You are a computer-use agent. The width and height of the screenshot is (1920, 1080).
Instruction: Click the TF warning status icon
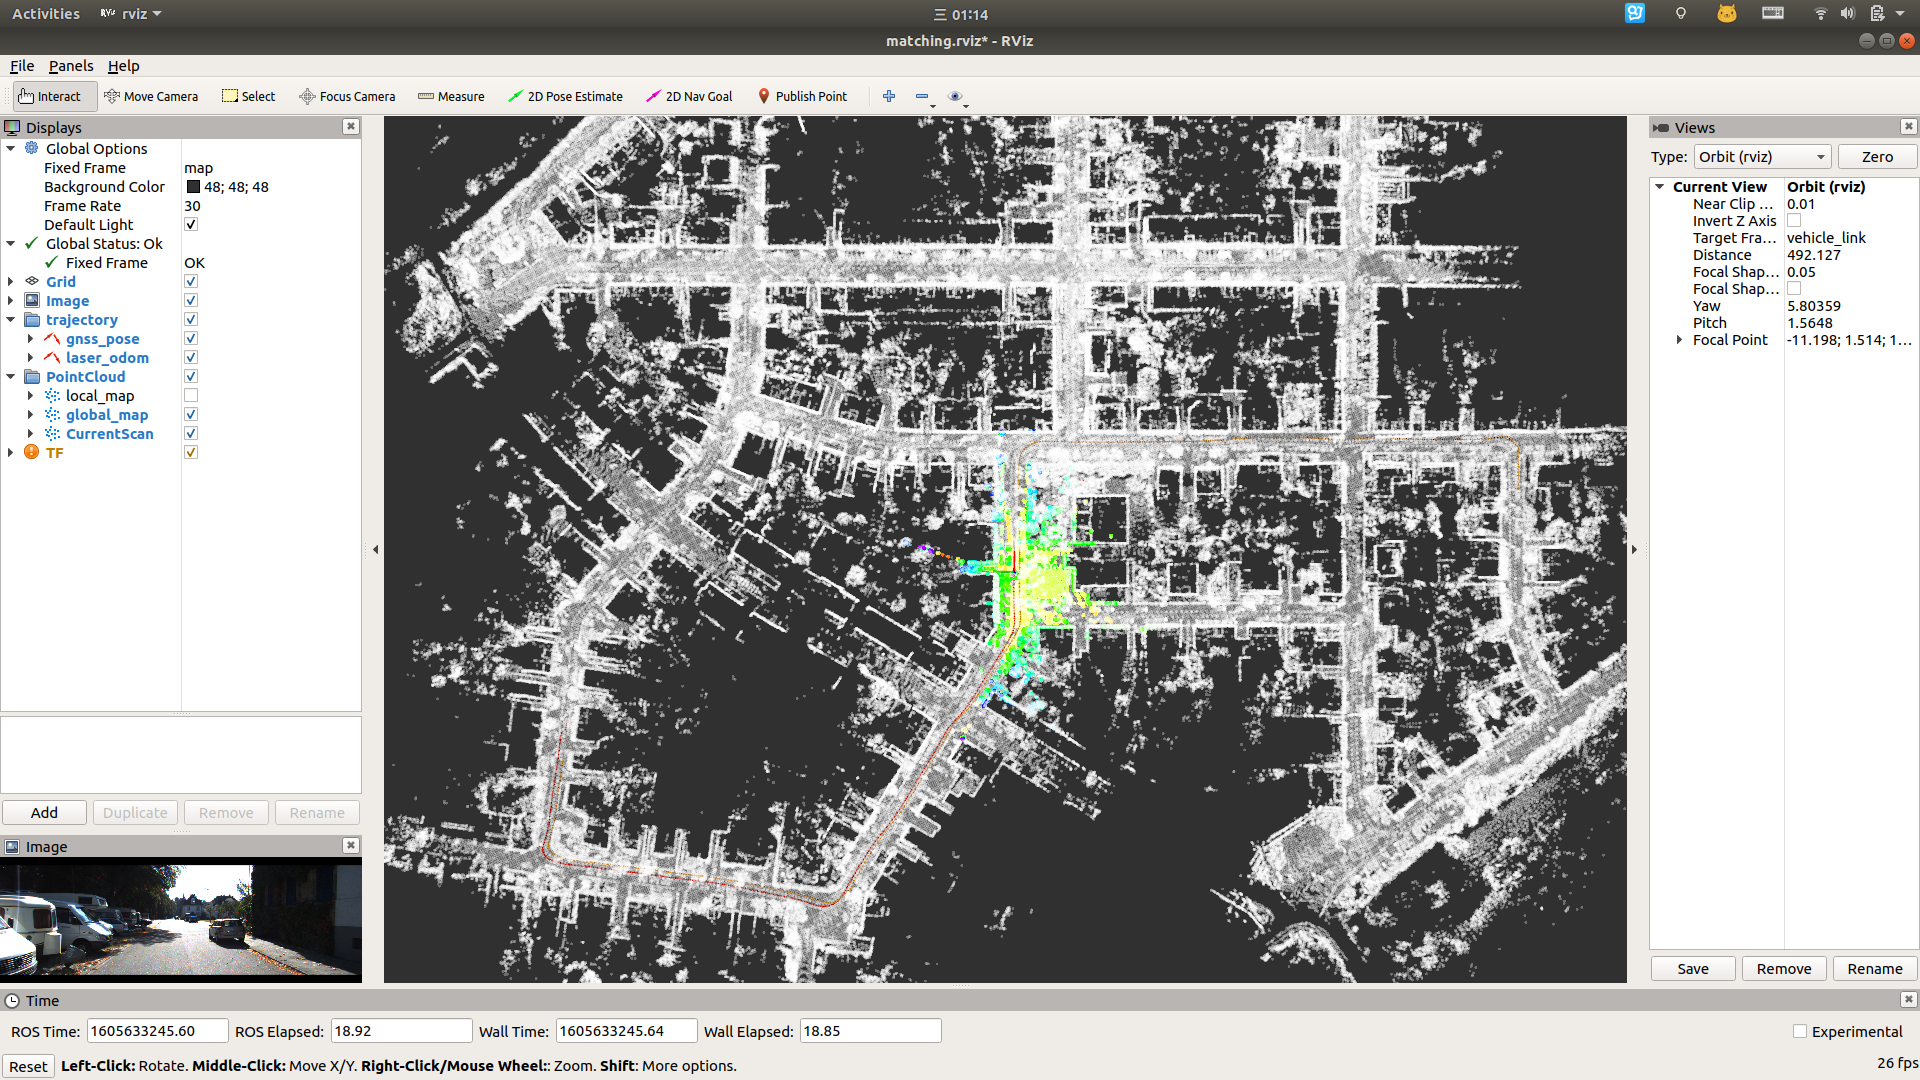tap(32, 453)
